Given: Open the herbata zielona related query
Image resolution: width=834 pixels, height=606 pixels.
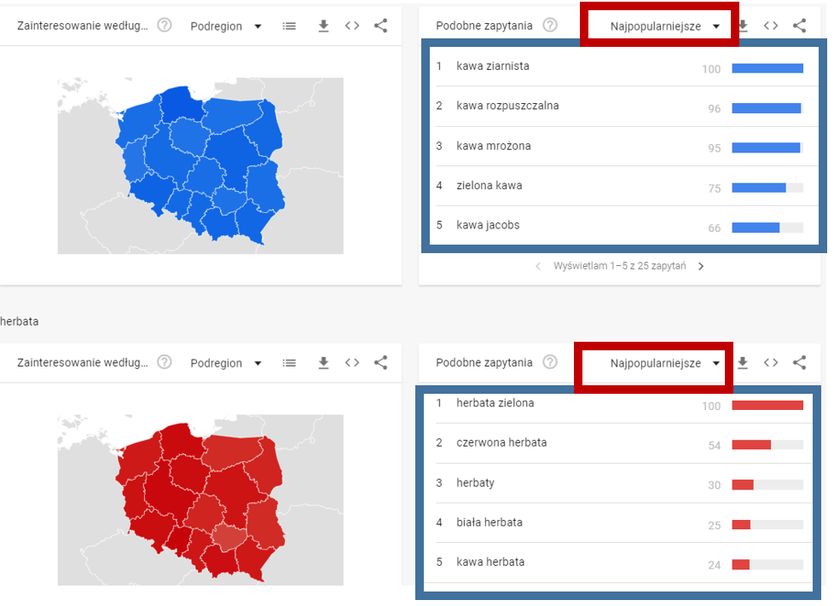Looking at the screenshot, I should [493, 403].
